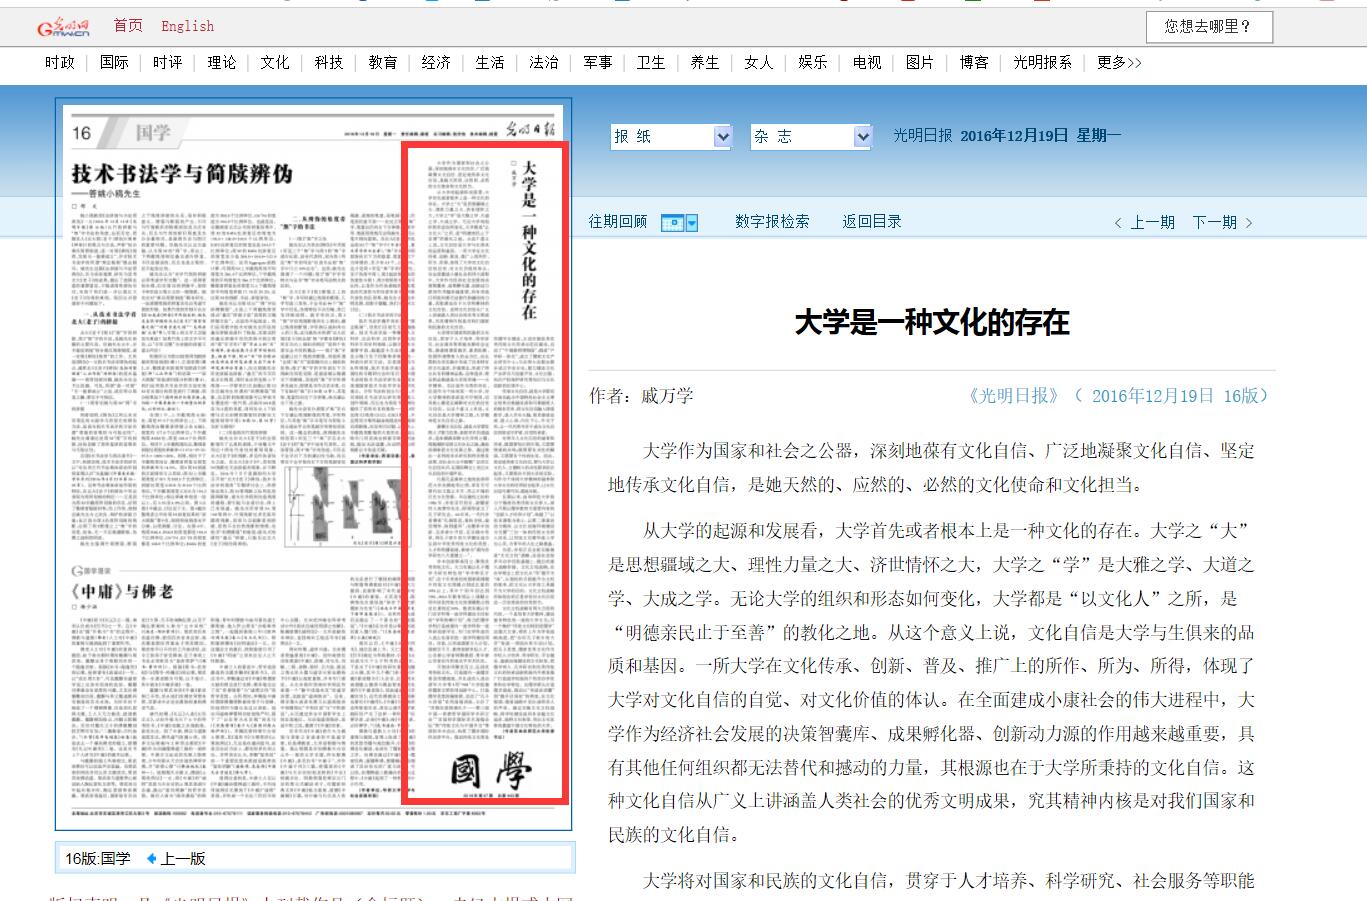The width and height of the screenshot is (1367, 901).
Task: Click the 光明日报 masthead in page thumbnail
Action: (528, 130)
